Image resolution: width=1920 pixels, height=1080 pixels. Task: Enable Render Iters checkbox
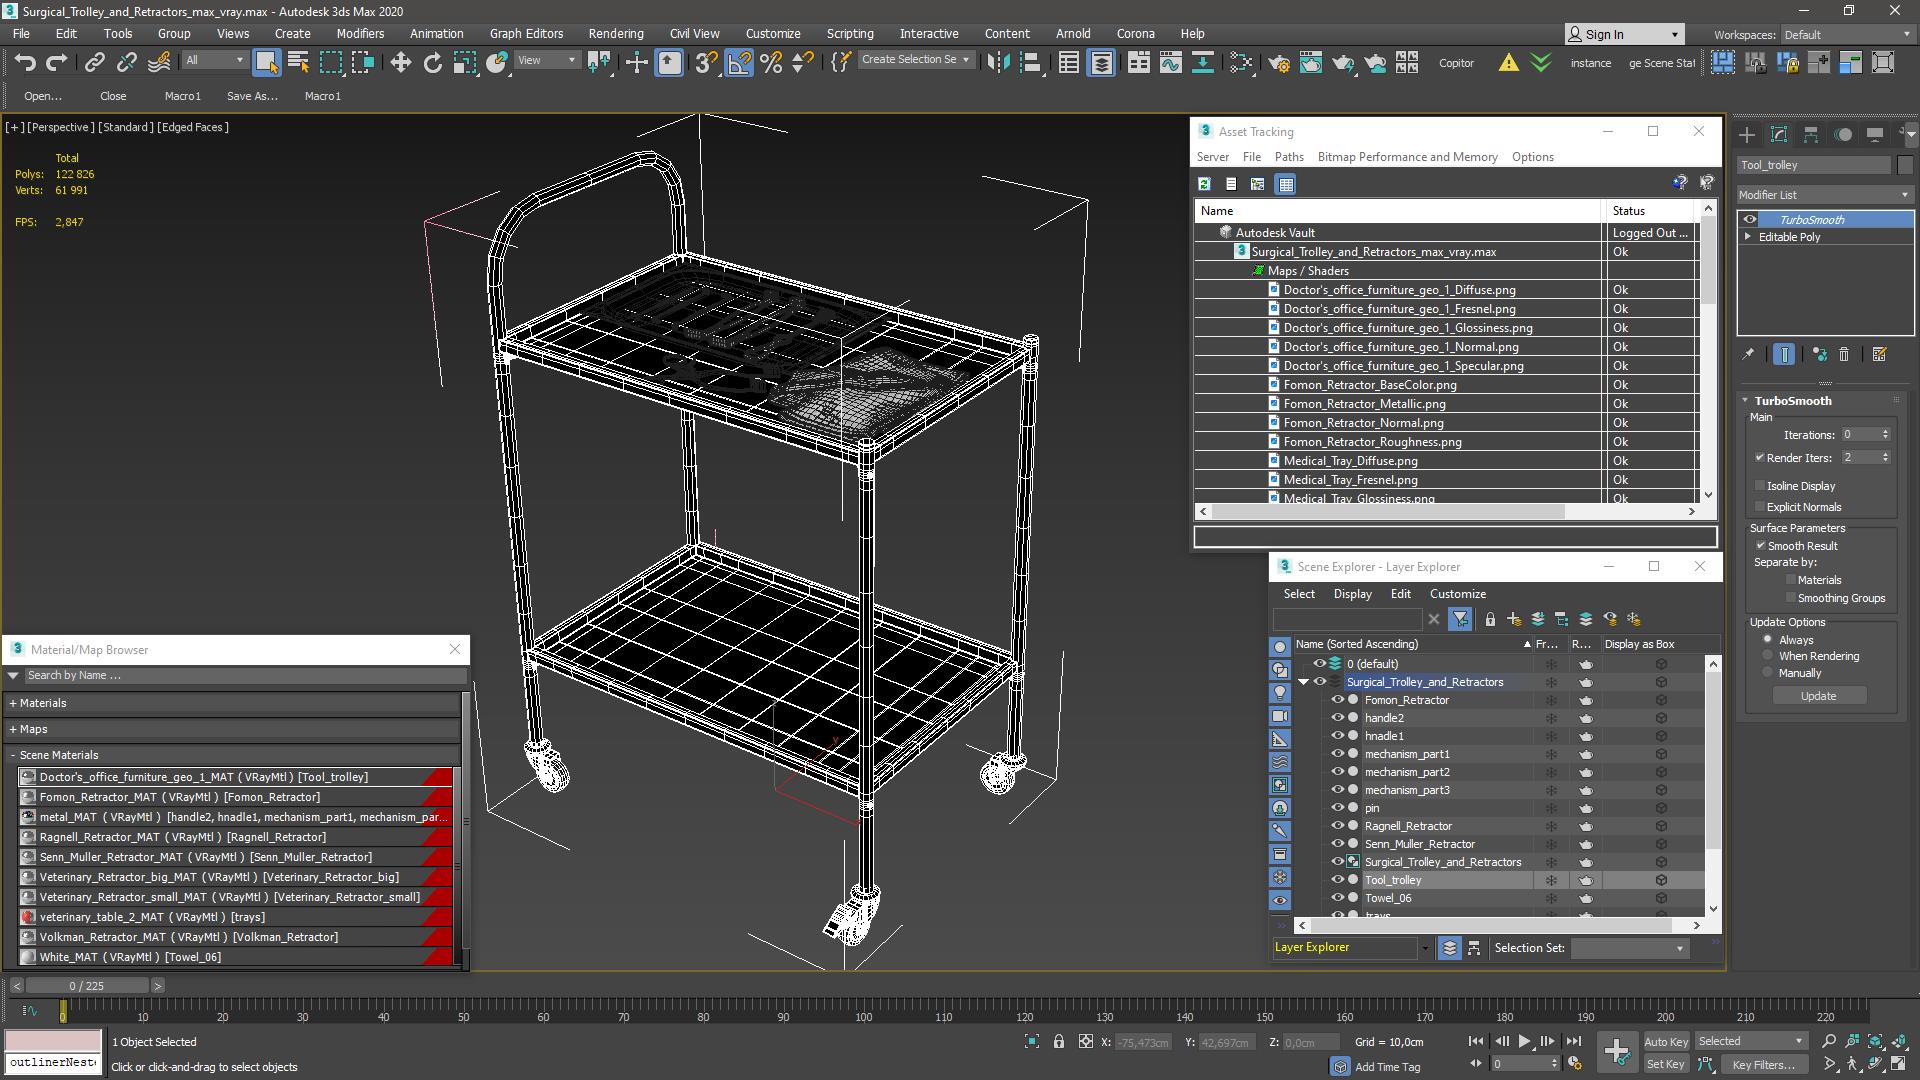point(1760,458)
